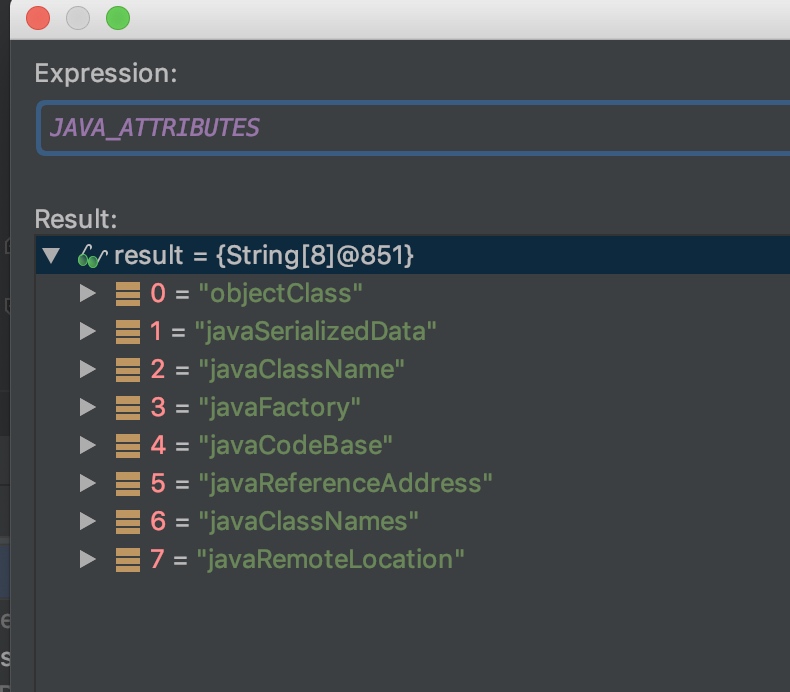Click the element icon beside javaCodeBase
The width and height of the screenshot is (790, 692).
128,446
